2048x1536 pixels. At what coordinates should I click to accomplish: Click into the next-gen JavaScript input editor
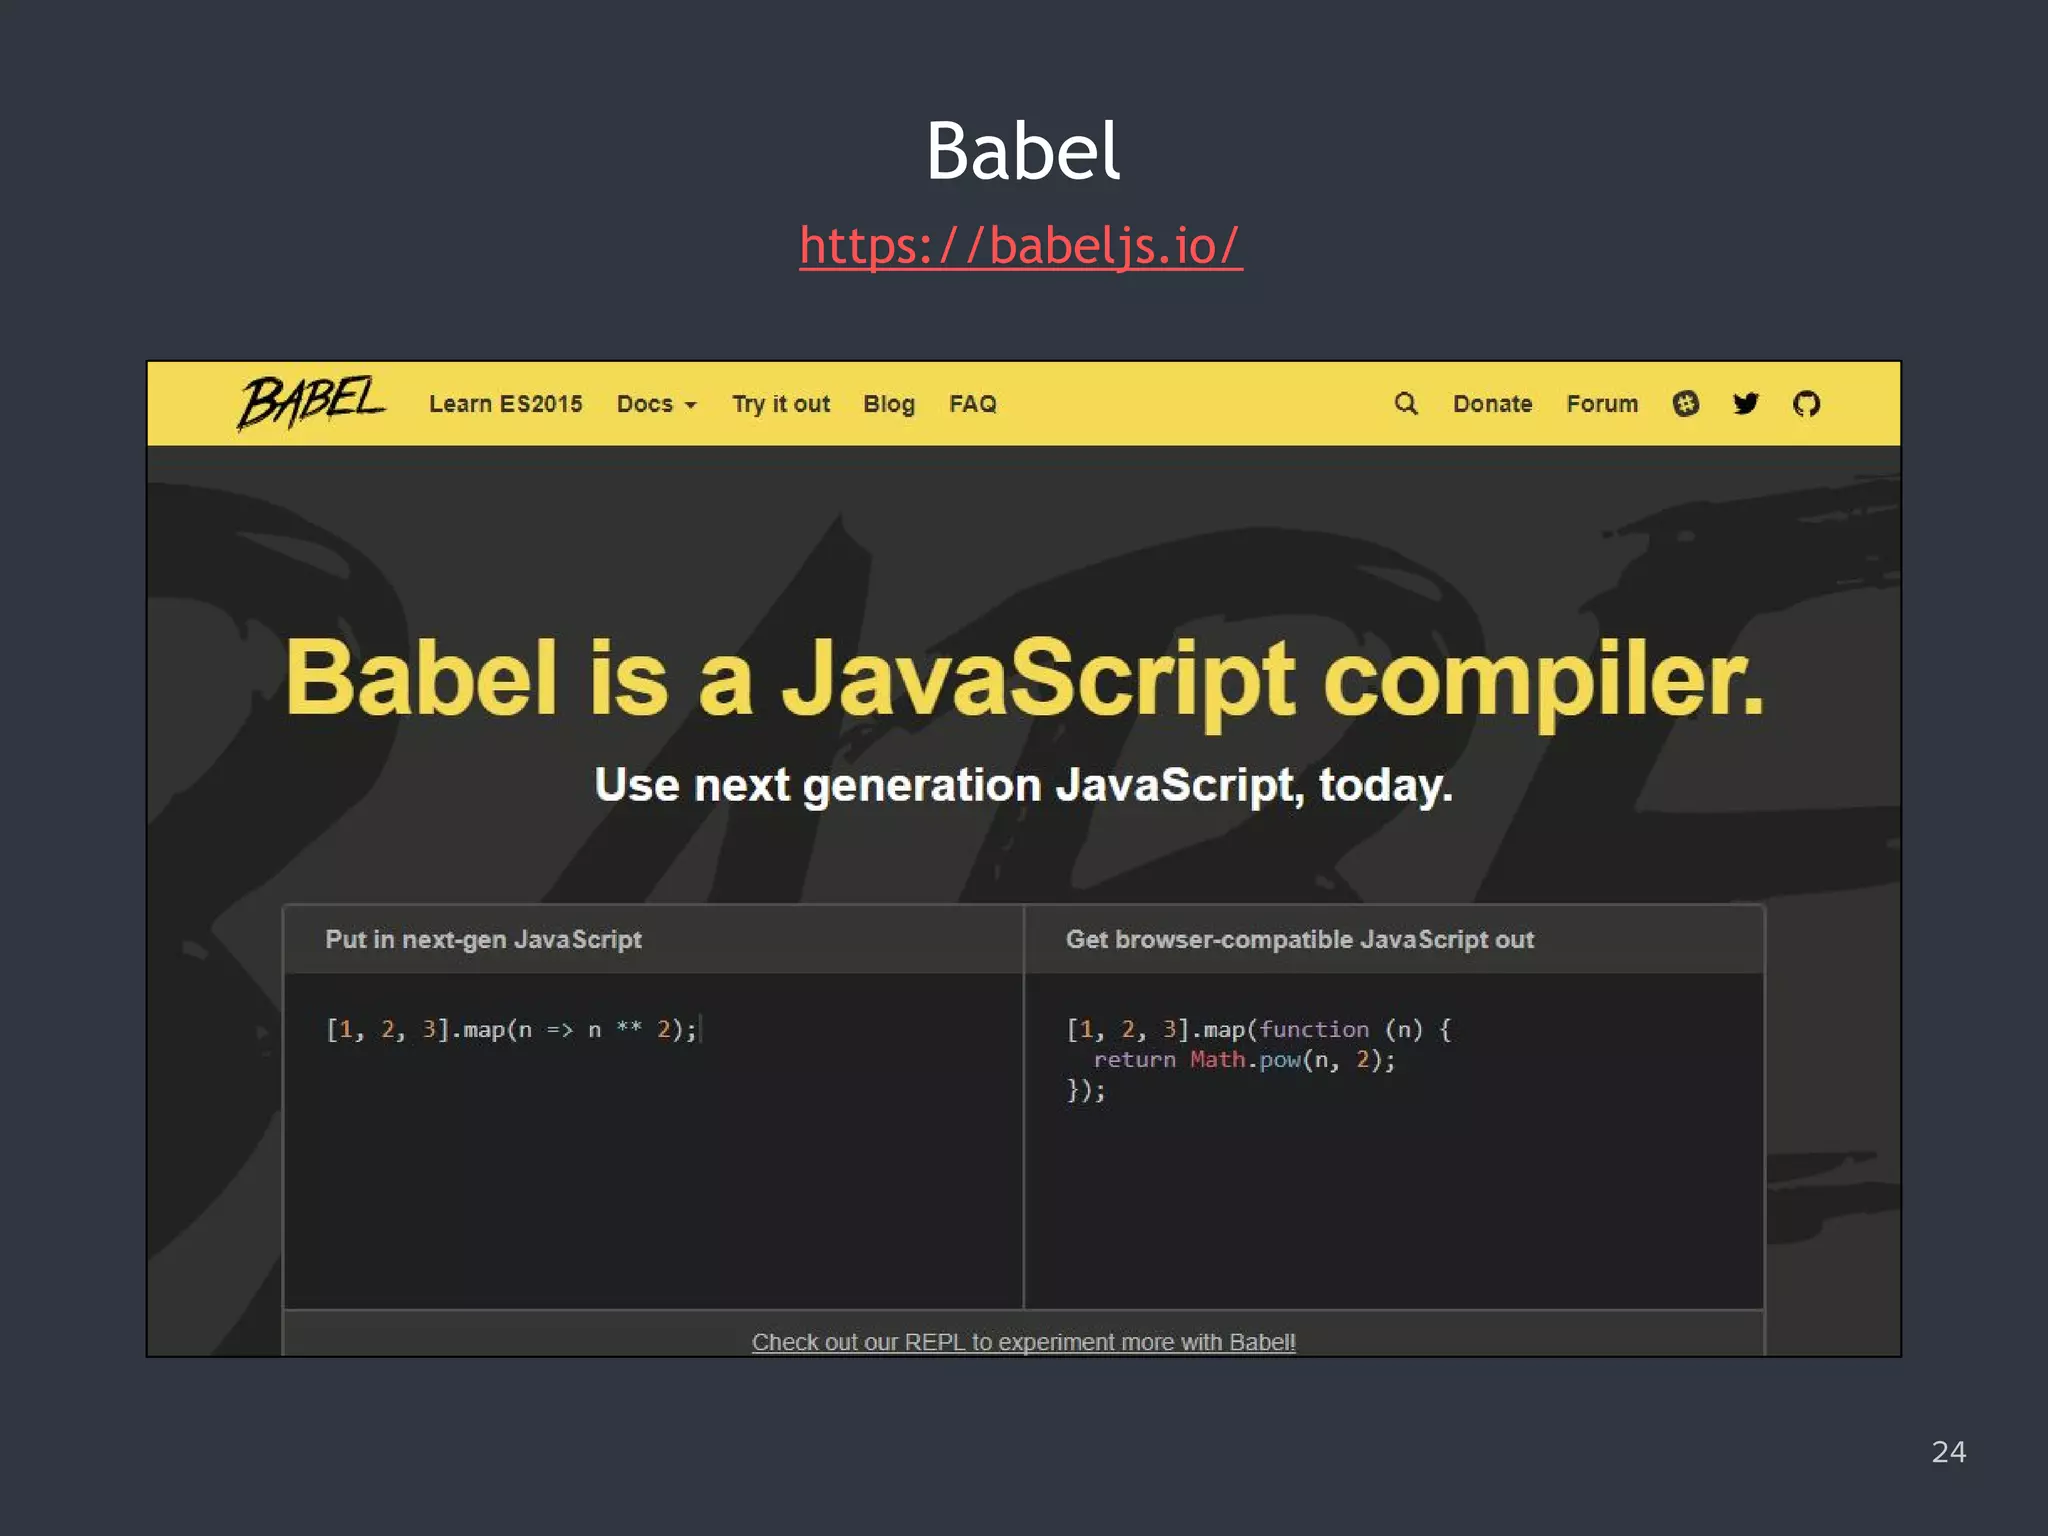pos(654,1140)
